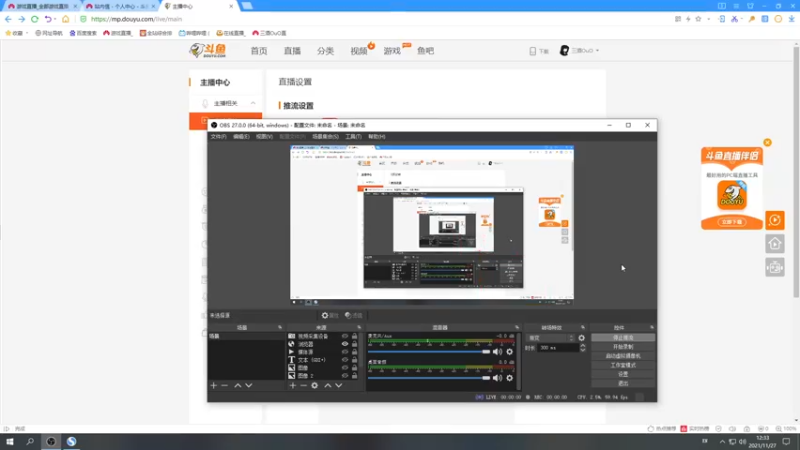Click the browser address bar URL
The image size is (800, 450).
click(136, 19)
